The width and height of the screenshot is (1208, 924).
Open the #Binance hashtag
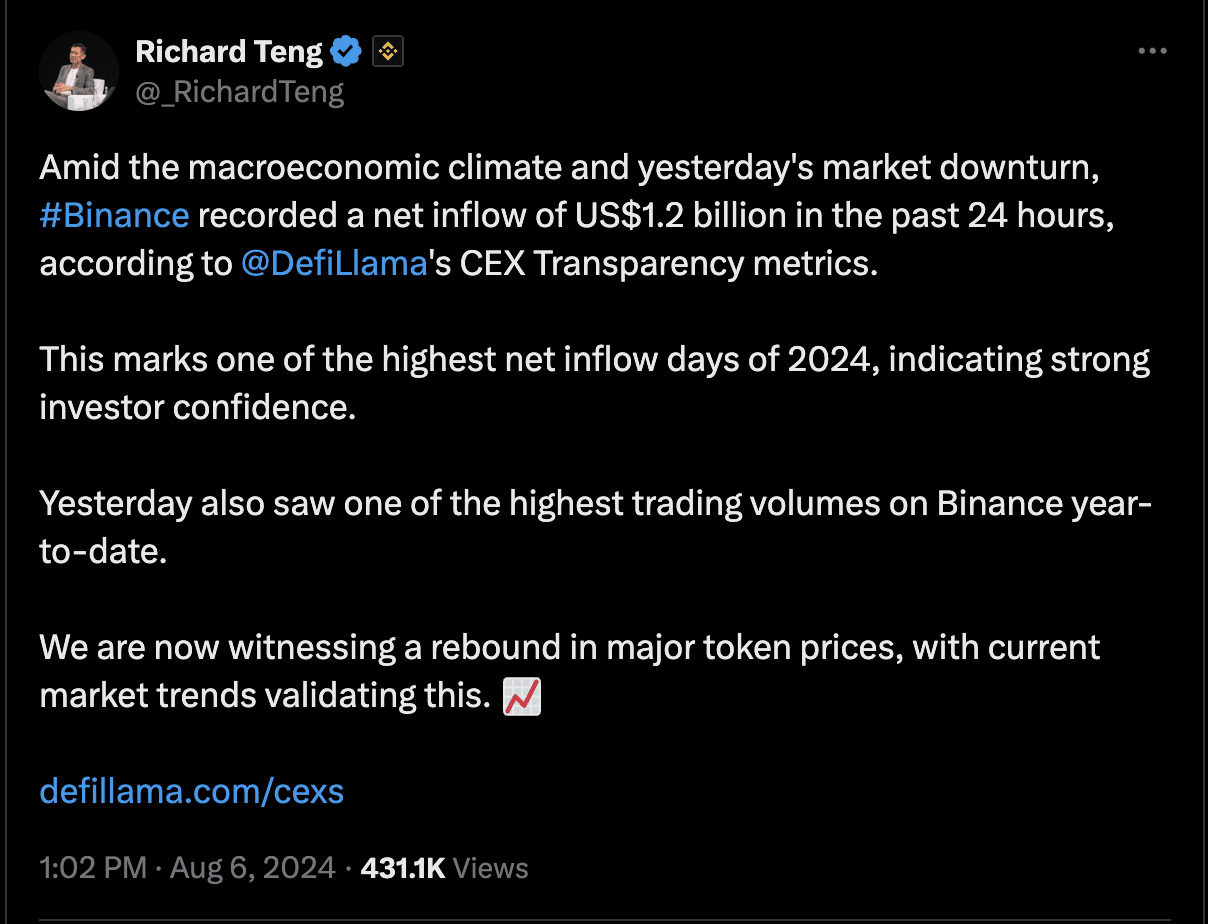pyautogui.click(x=114, y=215)
